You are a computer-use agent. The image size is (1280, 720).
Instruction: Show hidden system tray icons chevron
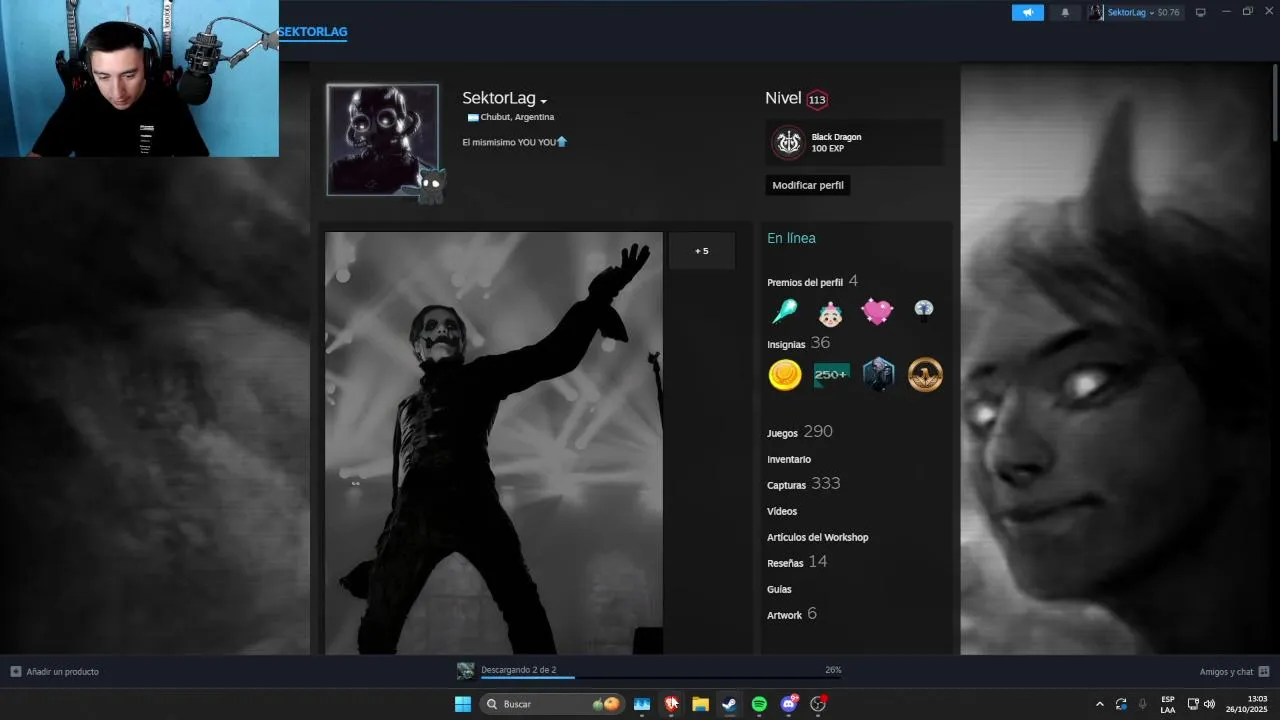(1100, 704)
